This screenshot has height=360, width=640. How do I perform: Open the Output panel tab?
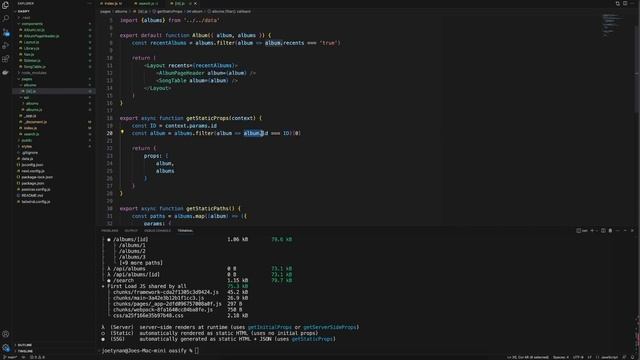[131, 231]
